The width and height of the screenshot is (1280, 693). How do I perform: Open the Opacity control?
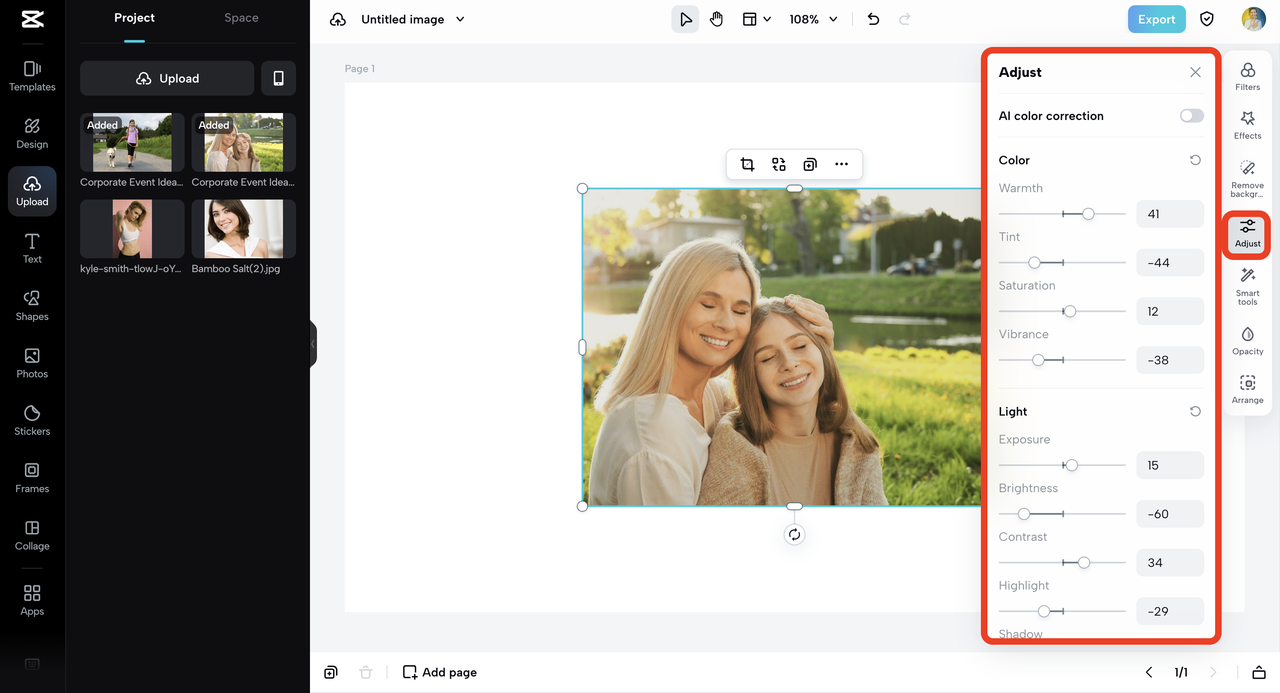(1248, 341)
